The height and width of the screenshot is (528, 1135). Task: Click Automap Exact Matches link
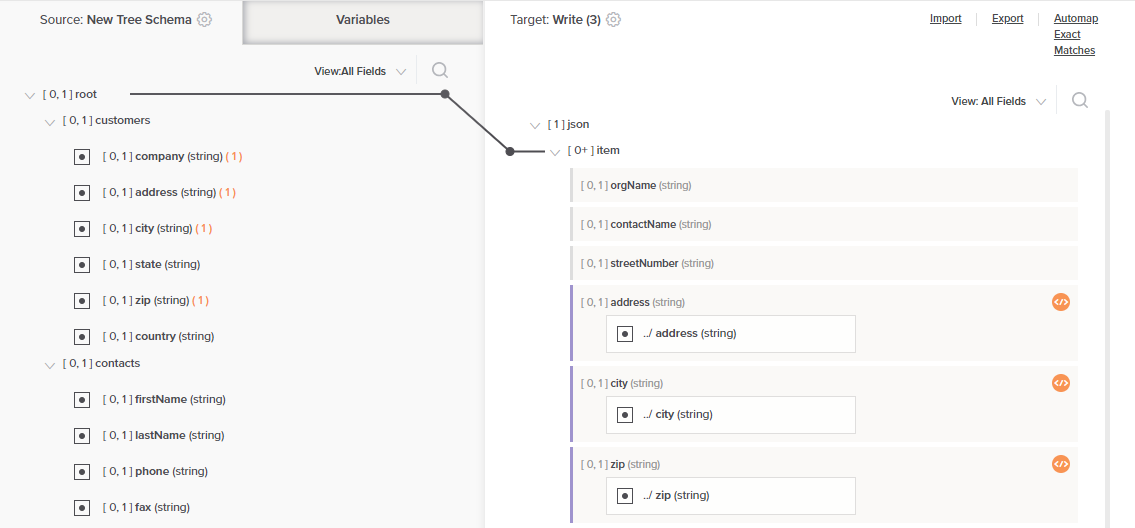1076,34
